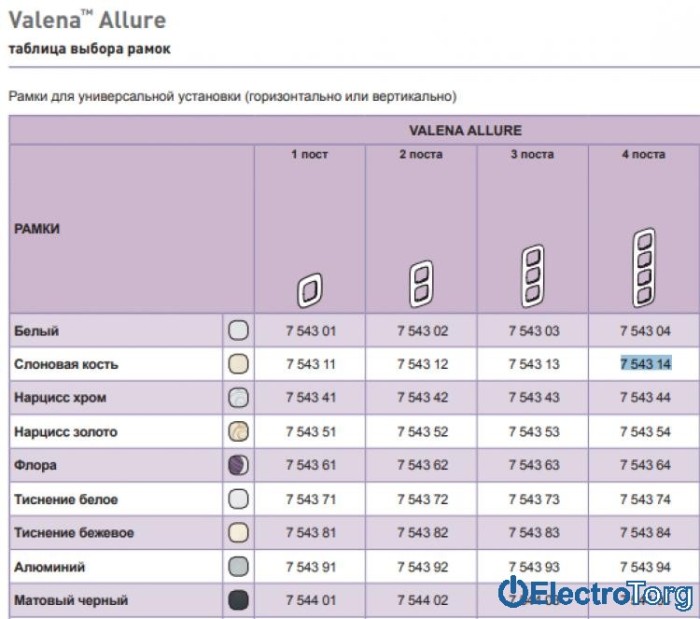Click the code 7 543 64
The width and height of the screenshot is (700, 619).
coord(646,465)
